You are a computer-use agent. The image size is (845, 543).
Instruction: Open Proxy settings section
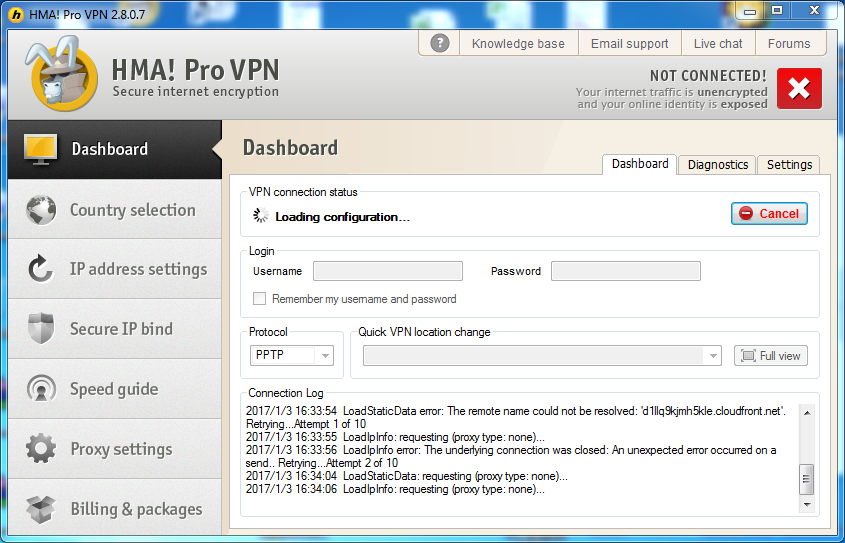[x=115, y=449]
